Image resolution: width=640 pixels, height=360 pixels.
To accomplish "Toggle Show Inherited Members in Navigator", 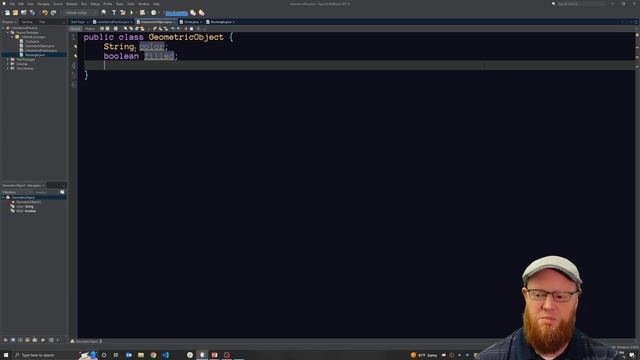I will [x=5, y=340].
